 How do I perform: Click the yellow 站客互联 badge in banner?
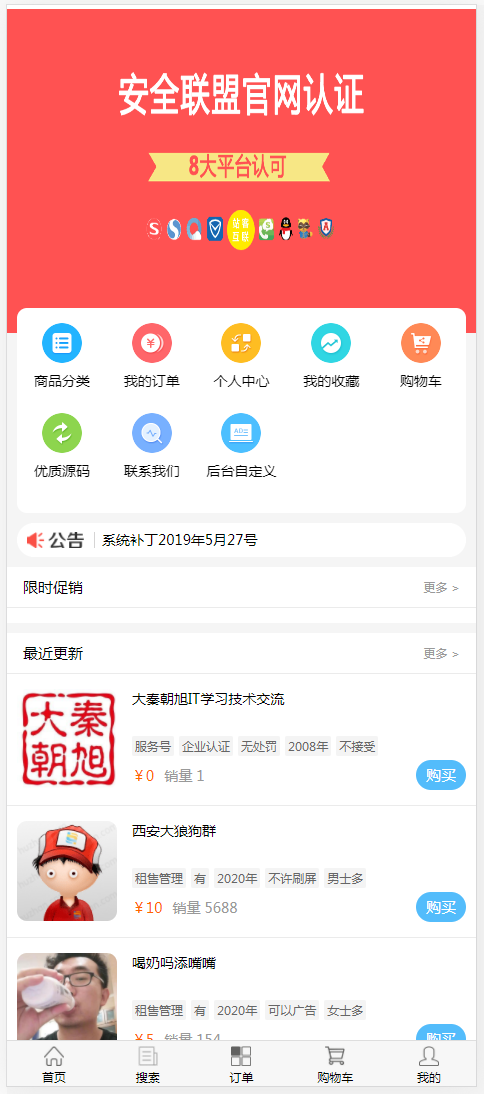(x=241, y=230)
